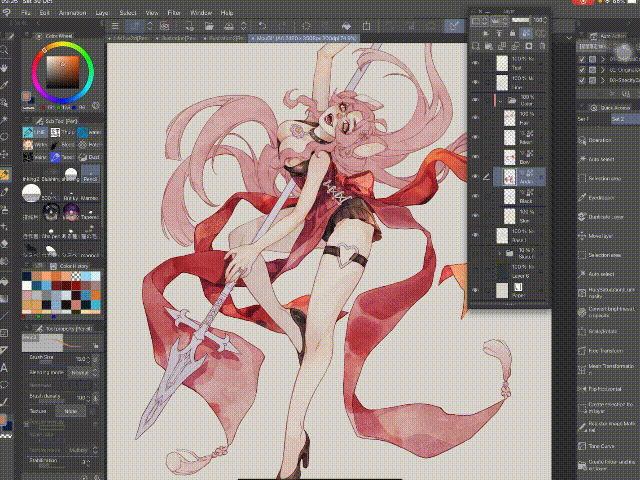Switch to Set 2 in Quick Access
640x480 pixels.
coord(624,119)
